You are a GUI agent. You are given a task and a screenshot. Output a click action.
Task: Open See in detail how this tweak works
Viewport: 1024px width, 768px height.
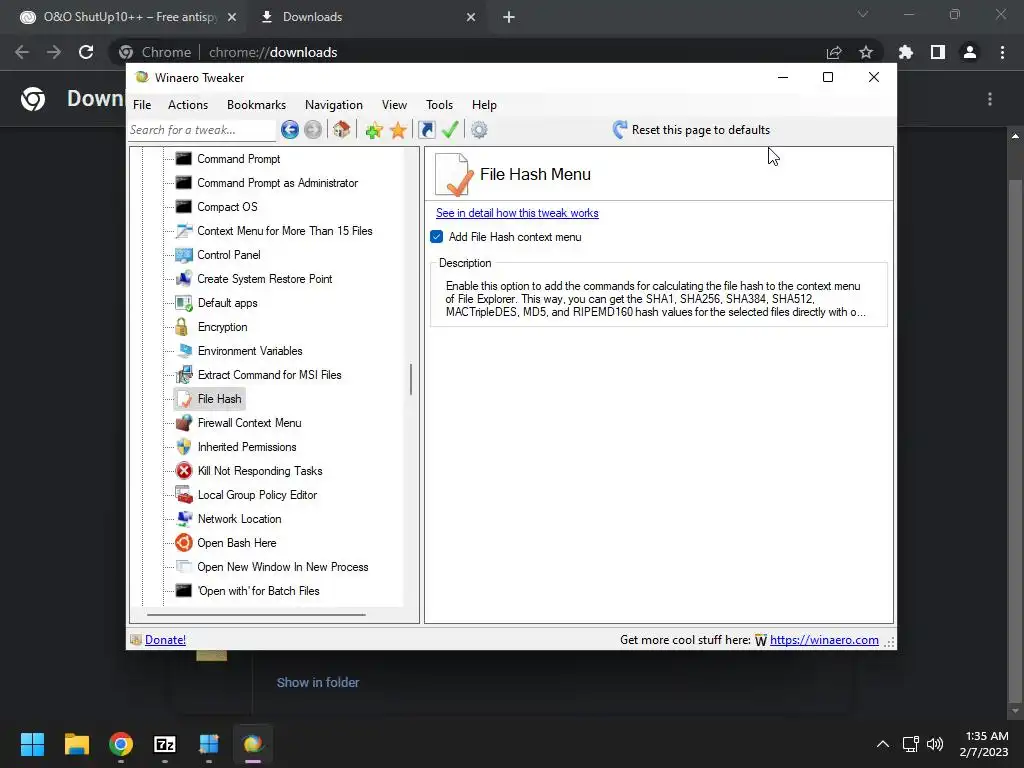coord(517,213)
